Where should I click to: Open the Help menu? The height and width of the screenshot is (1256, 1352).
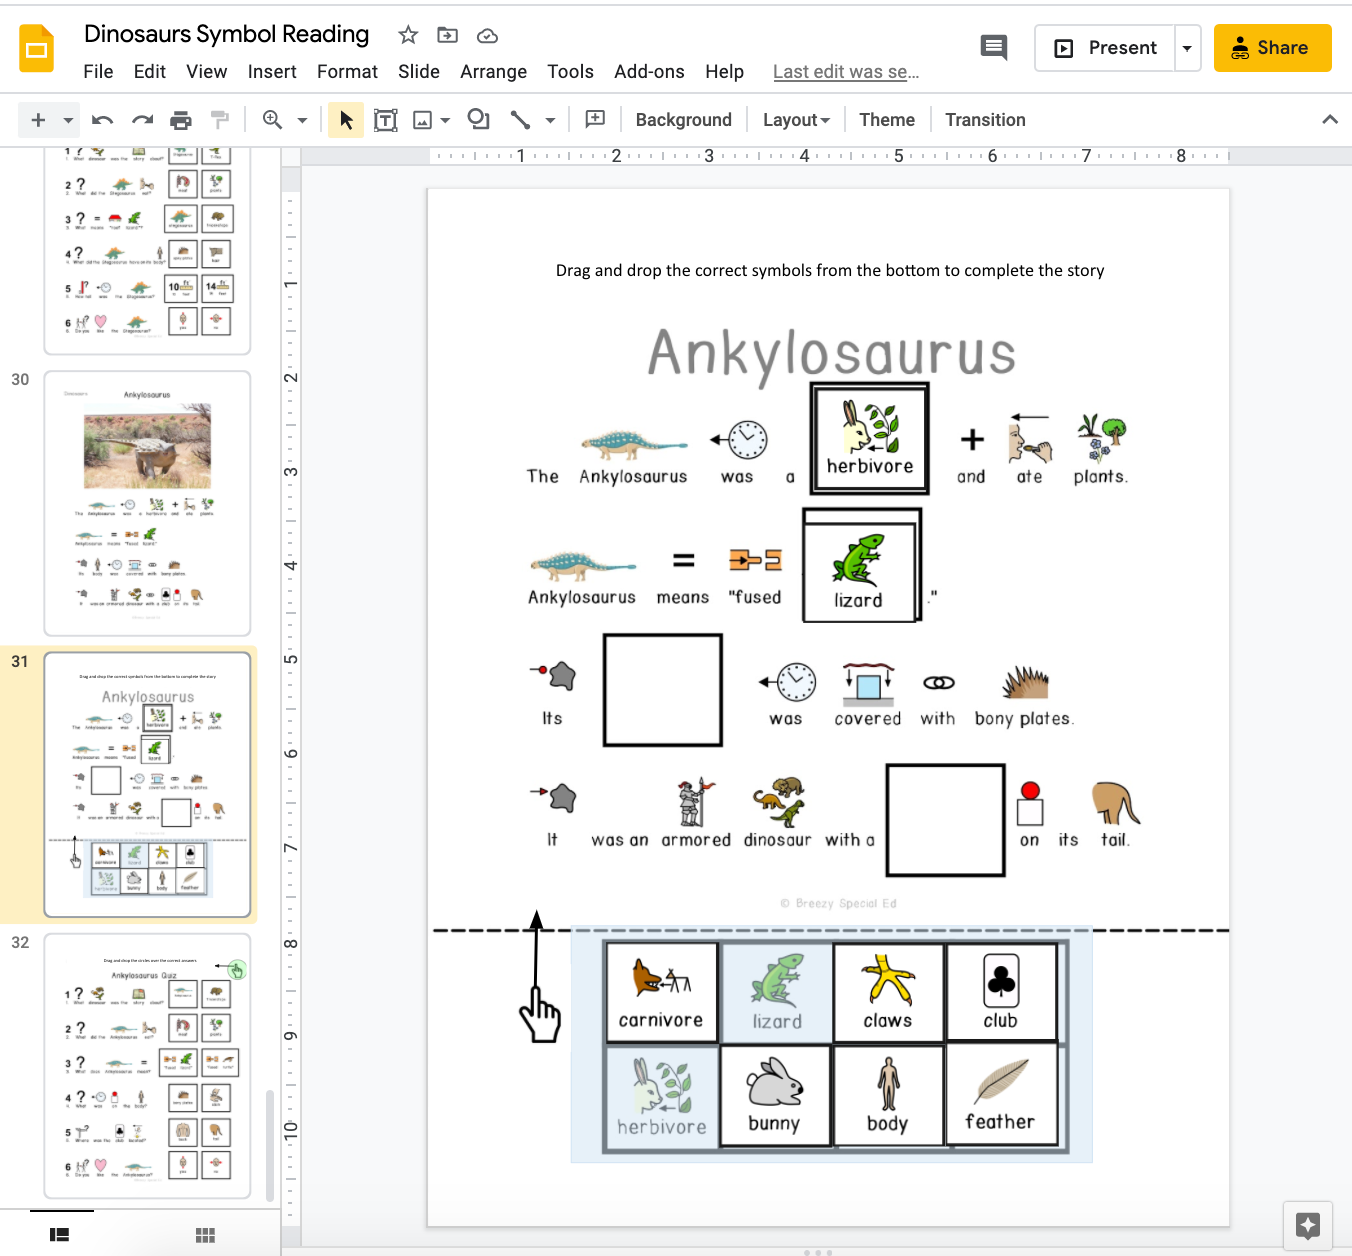coord(724,72)
